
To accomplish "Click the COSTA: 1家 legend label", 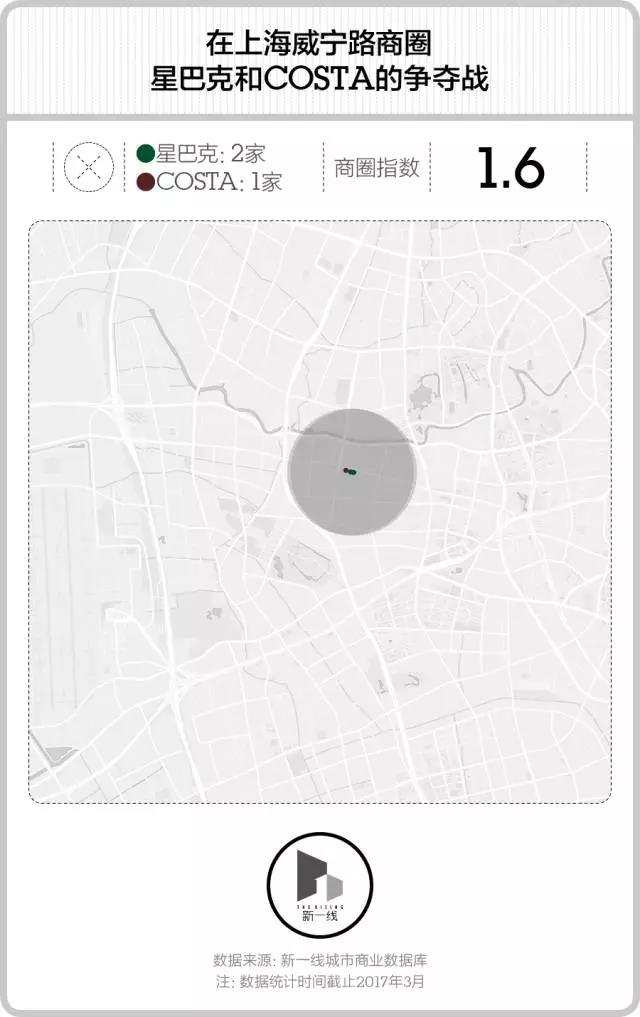I will coord(220,181).
